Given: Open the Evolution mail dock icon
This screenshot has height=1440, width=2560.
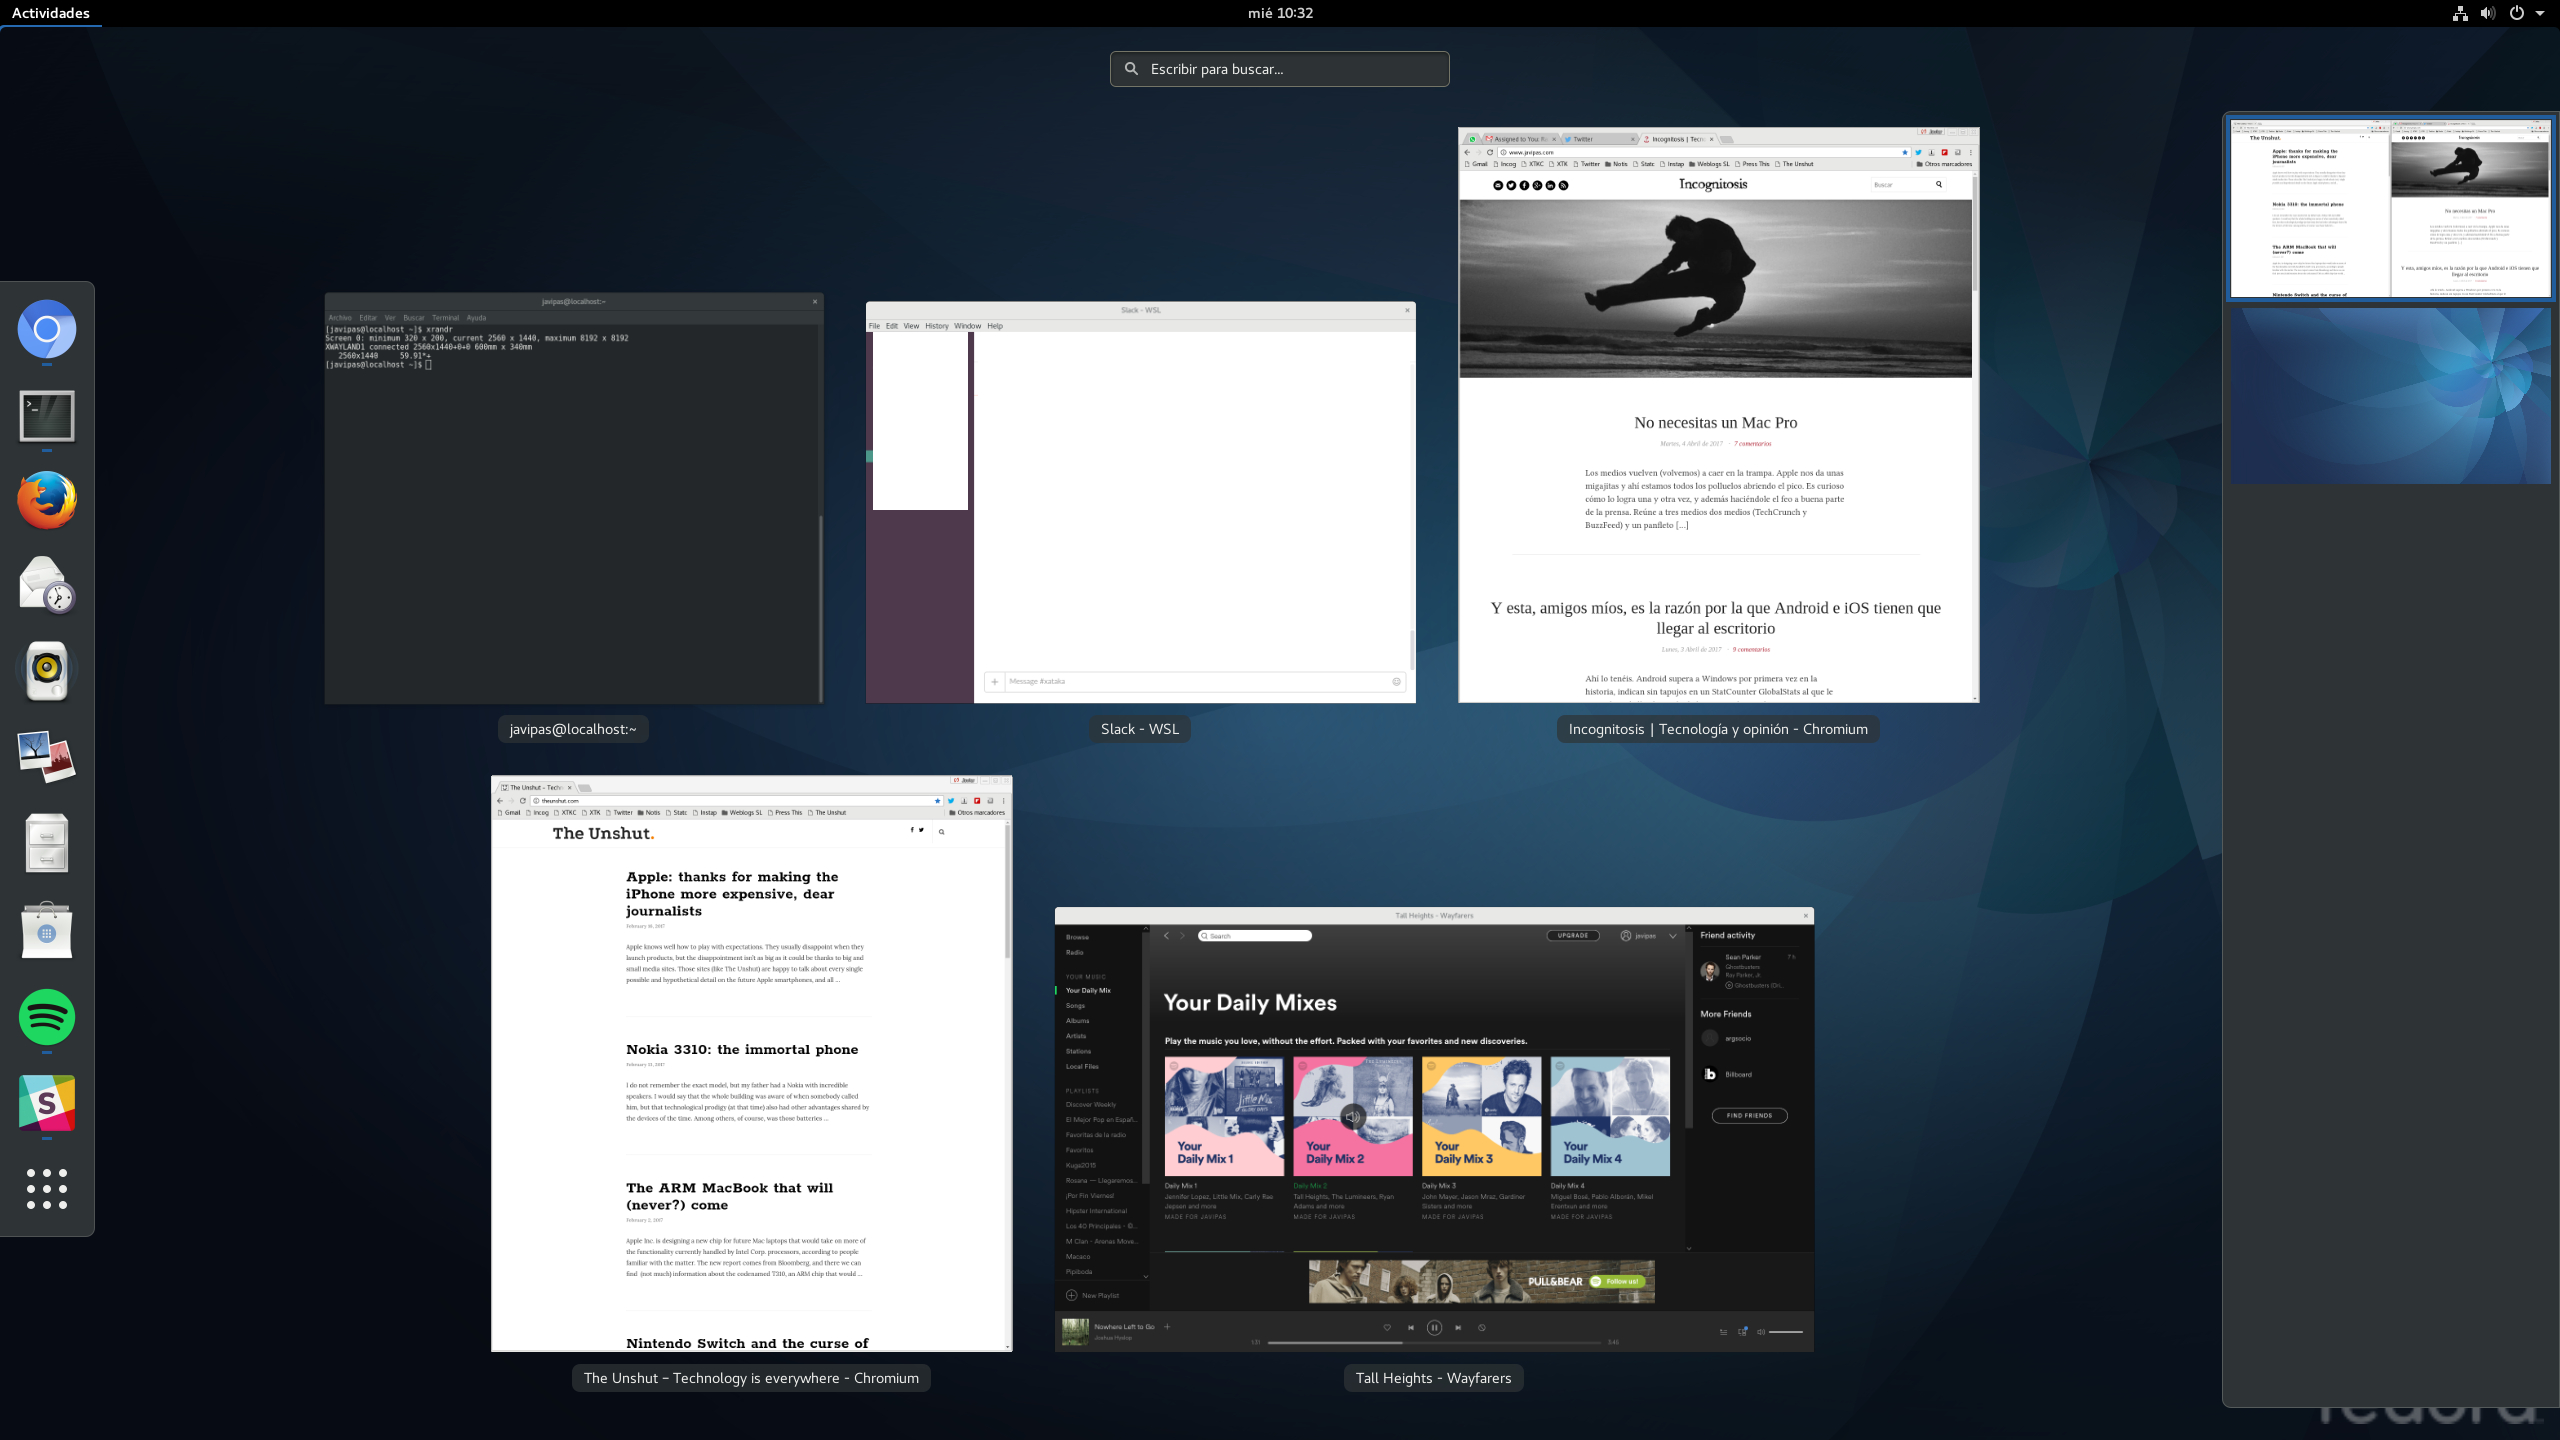Looking at the screenshot, I should (47, 585).
